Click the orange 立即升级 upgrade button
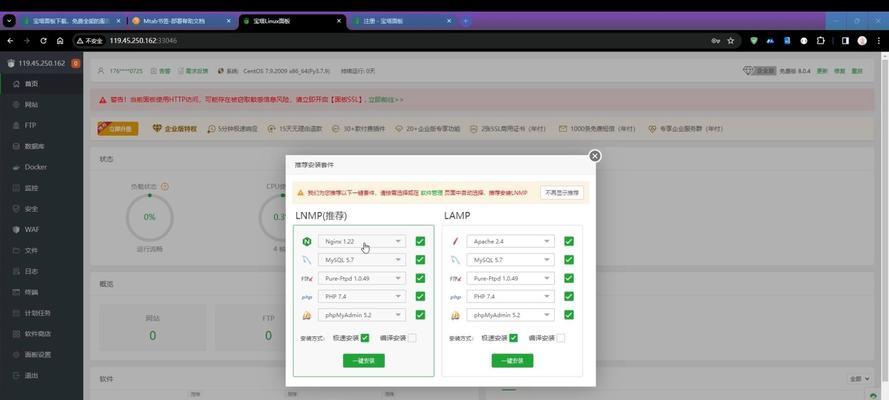 [118, 129]
